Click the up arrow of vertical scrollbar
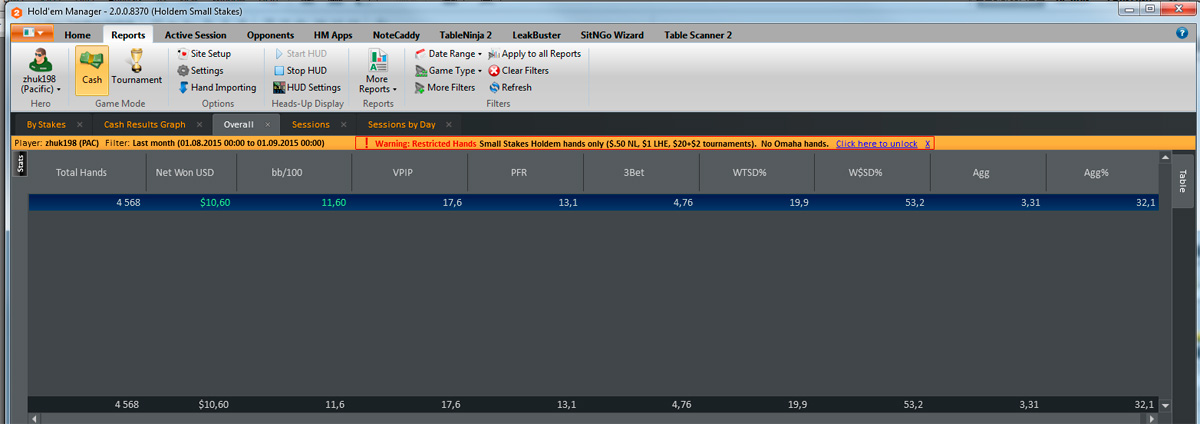Image resolution: width=1200 pixels, height=424 pixels. pyautogui.click(x=1165, y=157)
